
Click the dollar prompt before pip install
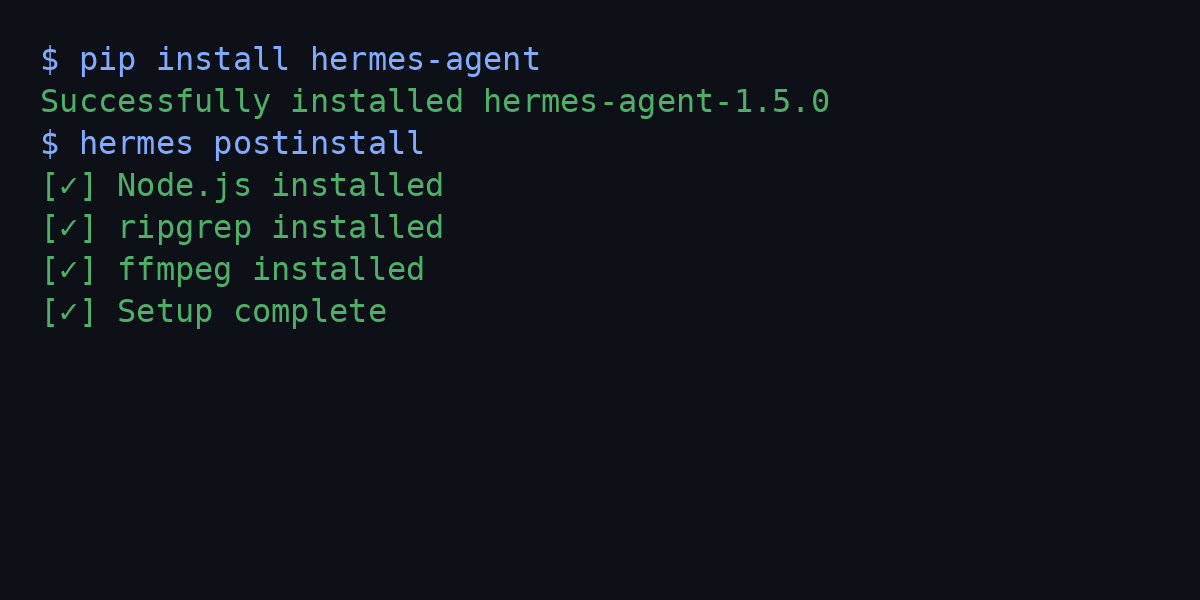click(49, 60)
